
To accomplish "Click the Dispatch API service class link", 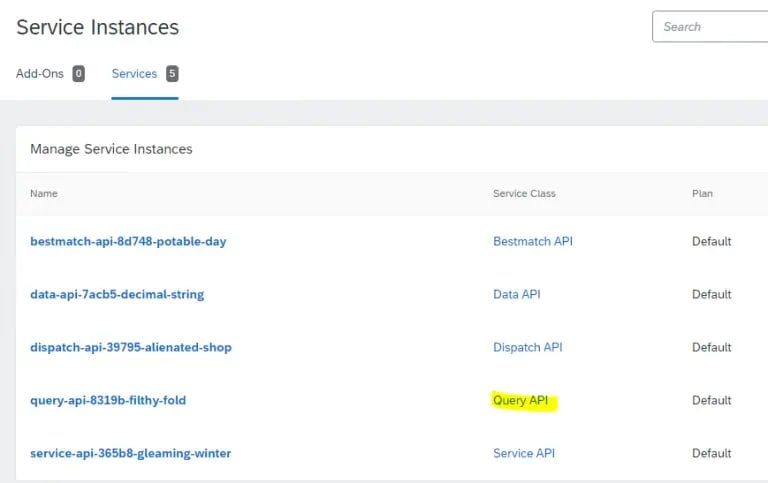I will tap(527, 347).
